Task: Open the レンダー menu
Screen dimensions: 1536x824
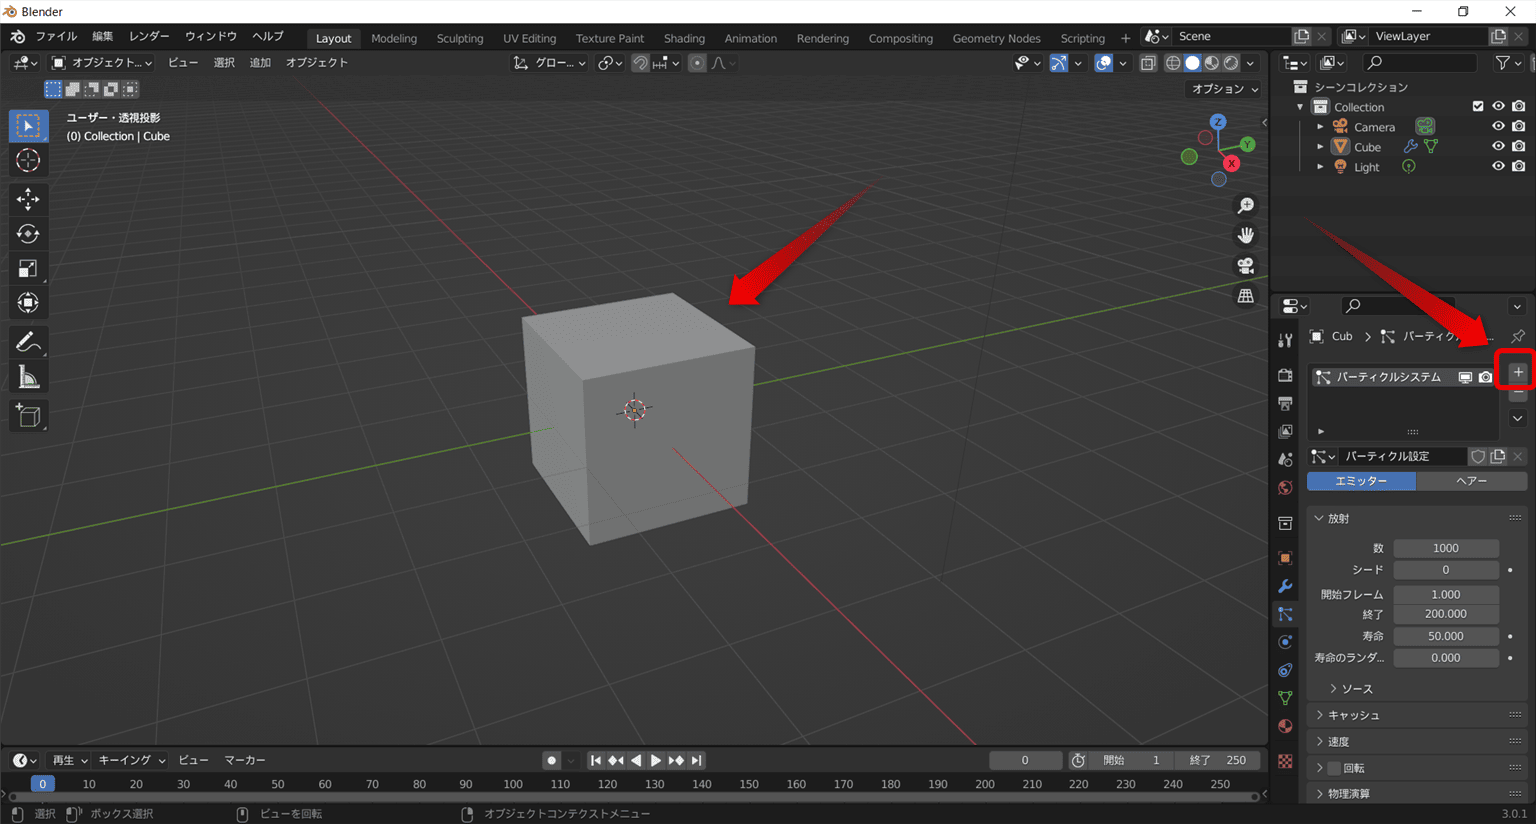Action: click(x=148, y=36)
